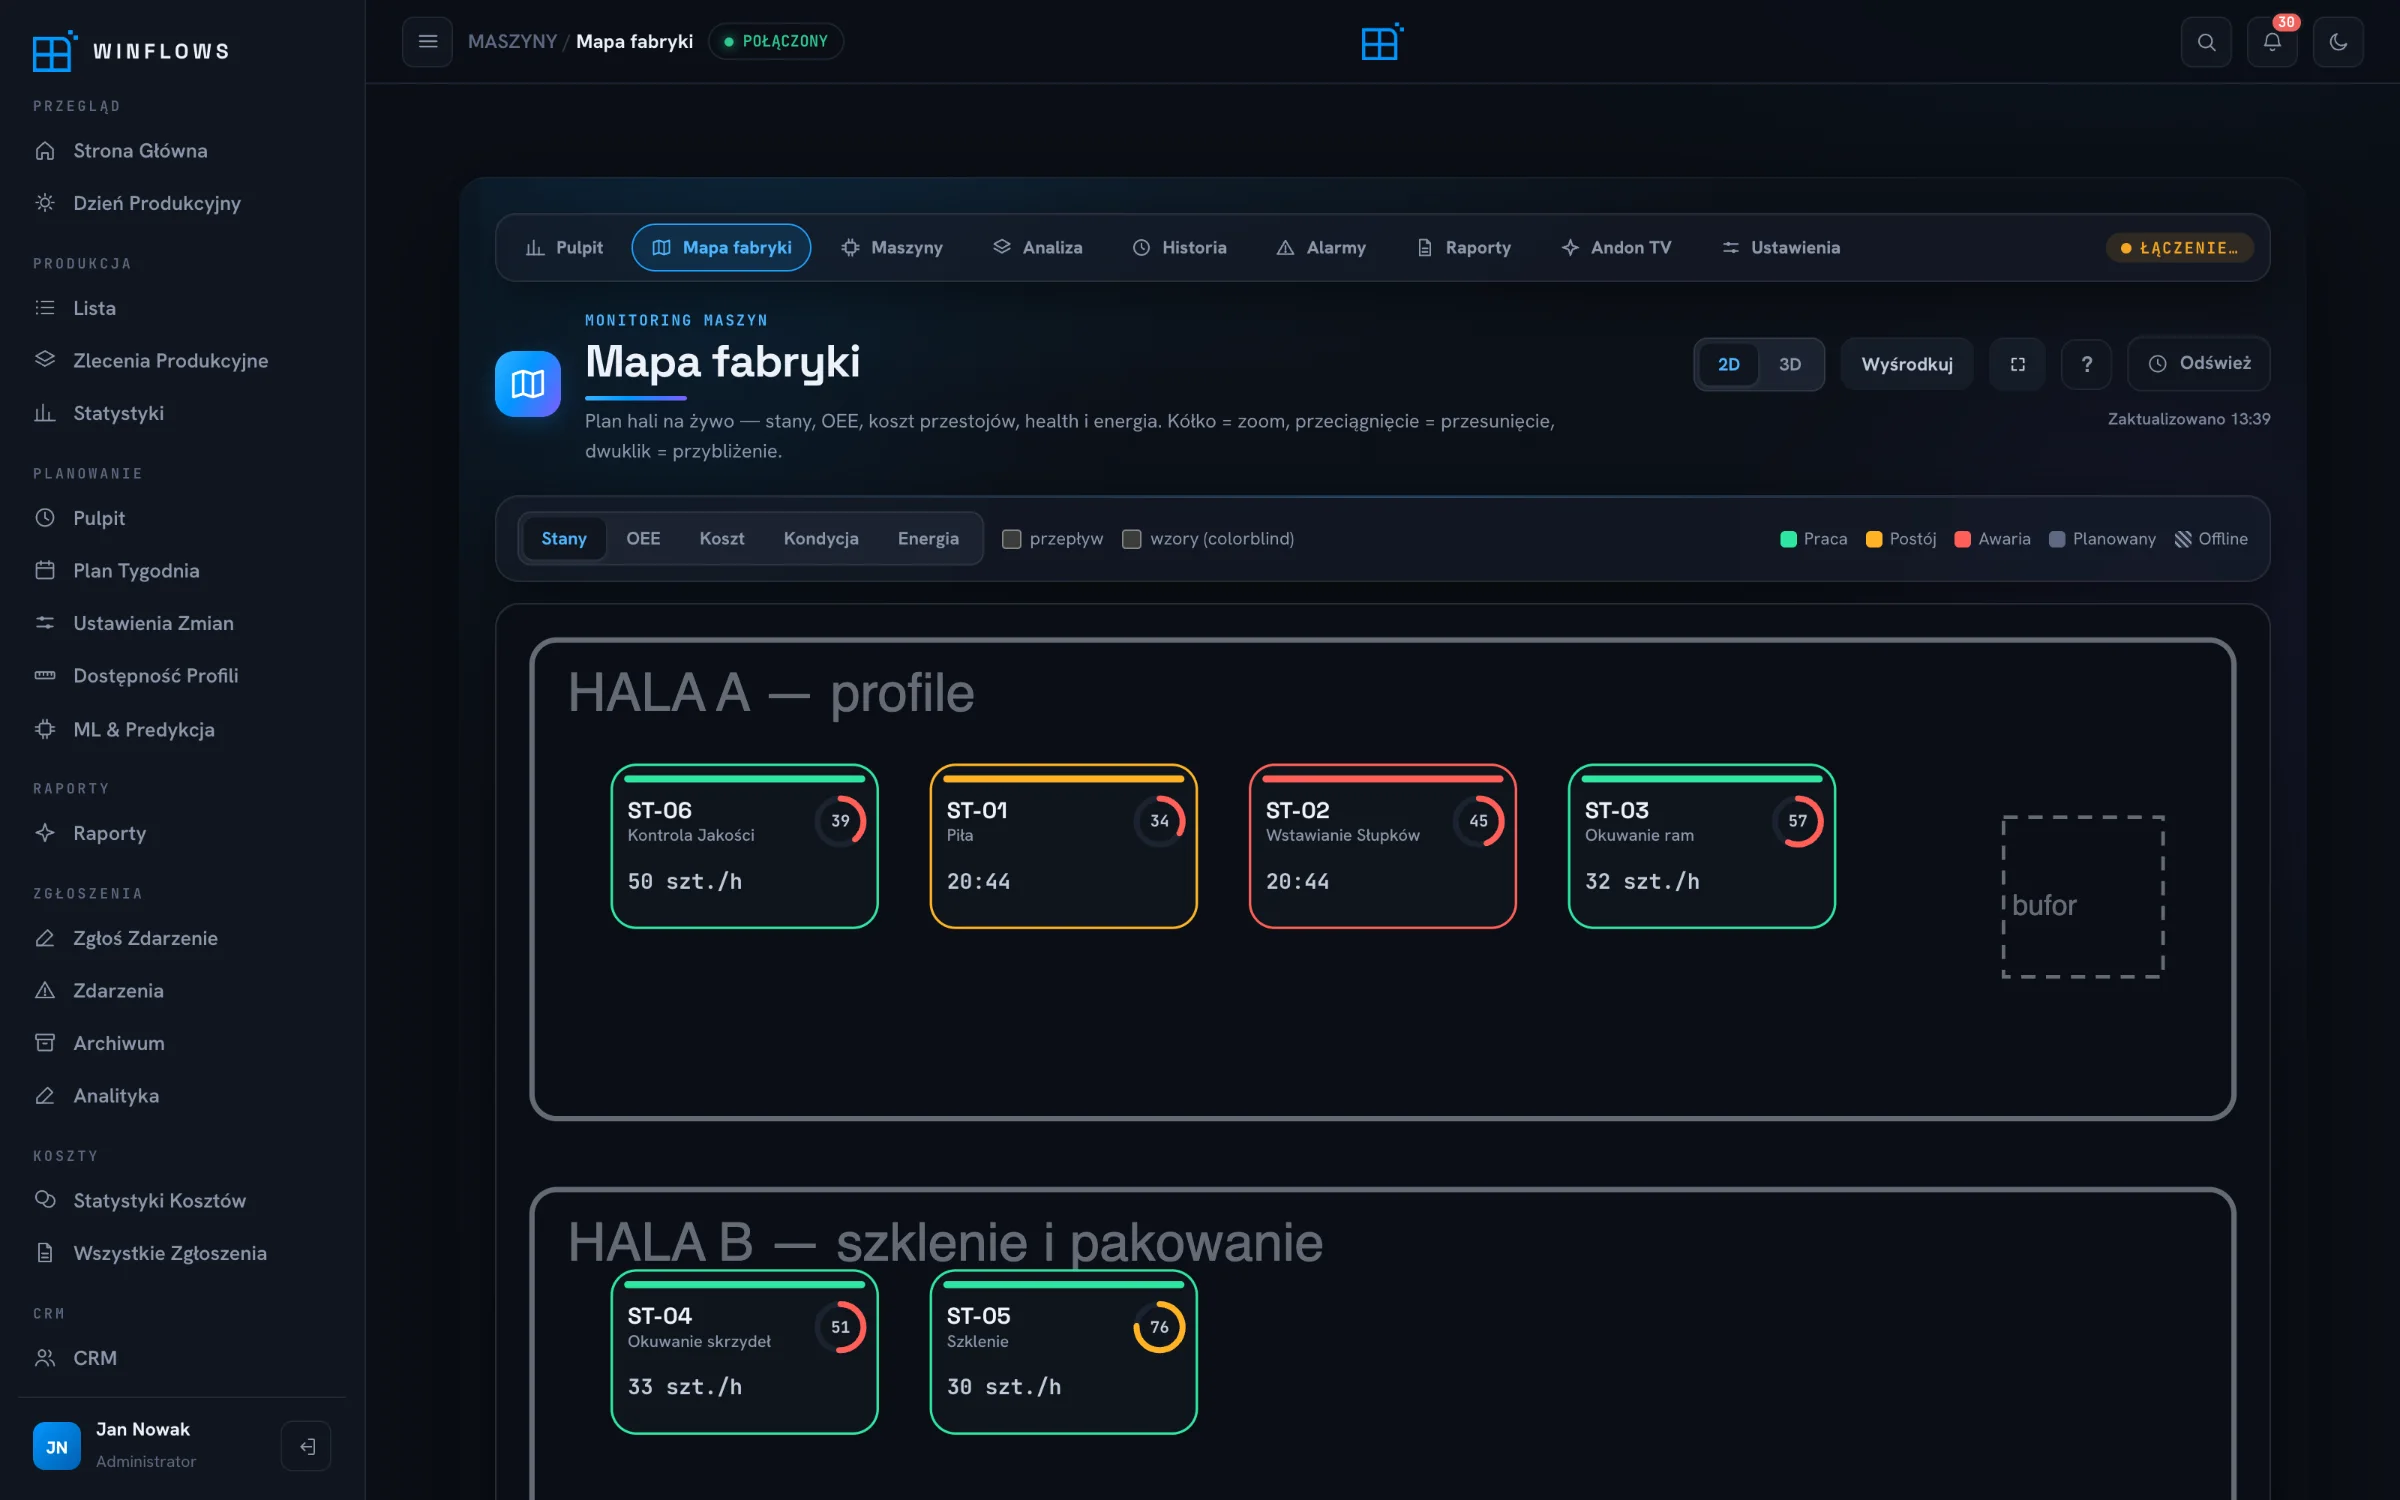Click the center Winflows logo in header
The height and width of the screenshot is (1500, 2400).
tap(1382, 42)
